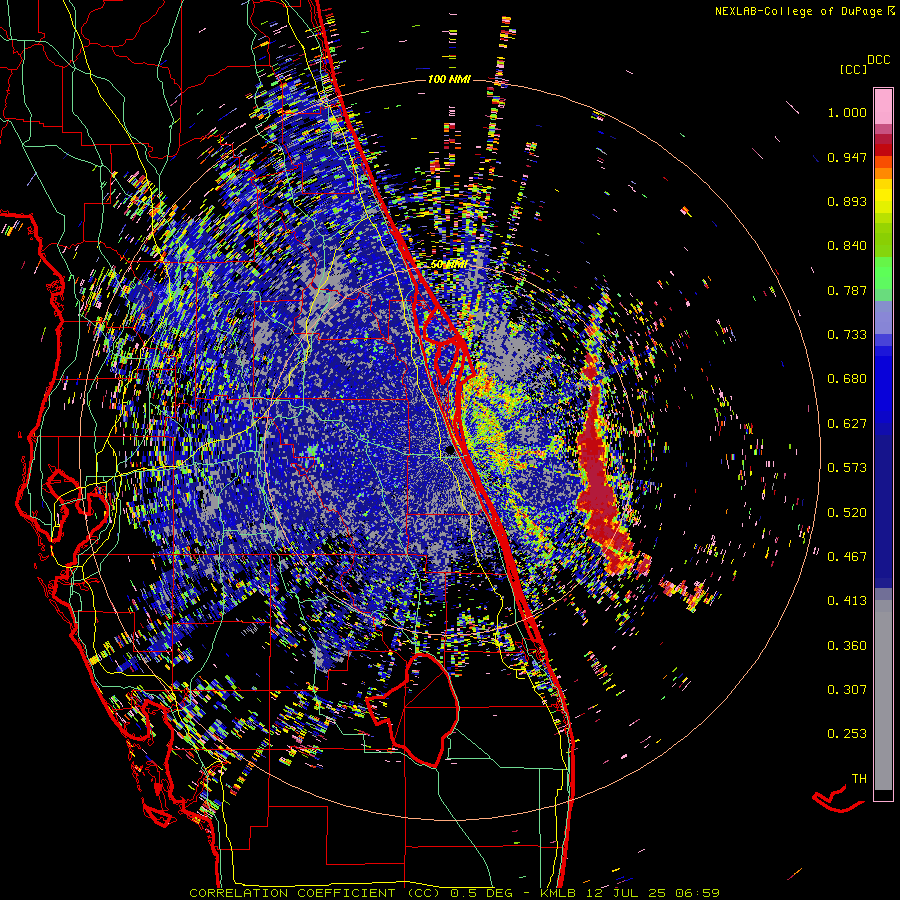Click the 0.840 scale value

pos(847,246)
